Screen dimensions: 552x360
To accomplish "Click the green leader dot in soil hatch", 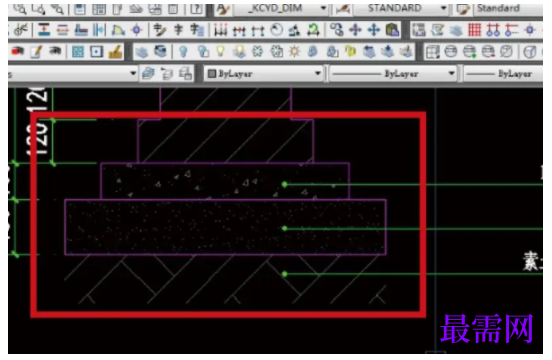I will point(284,274).
